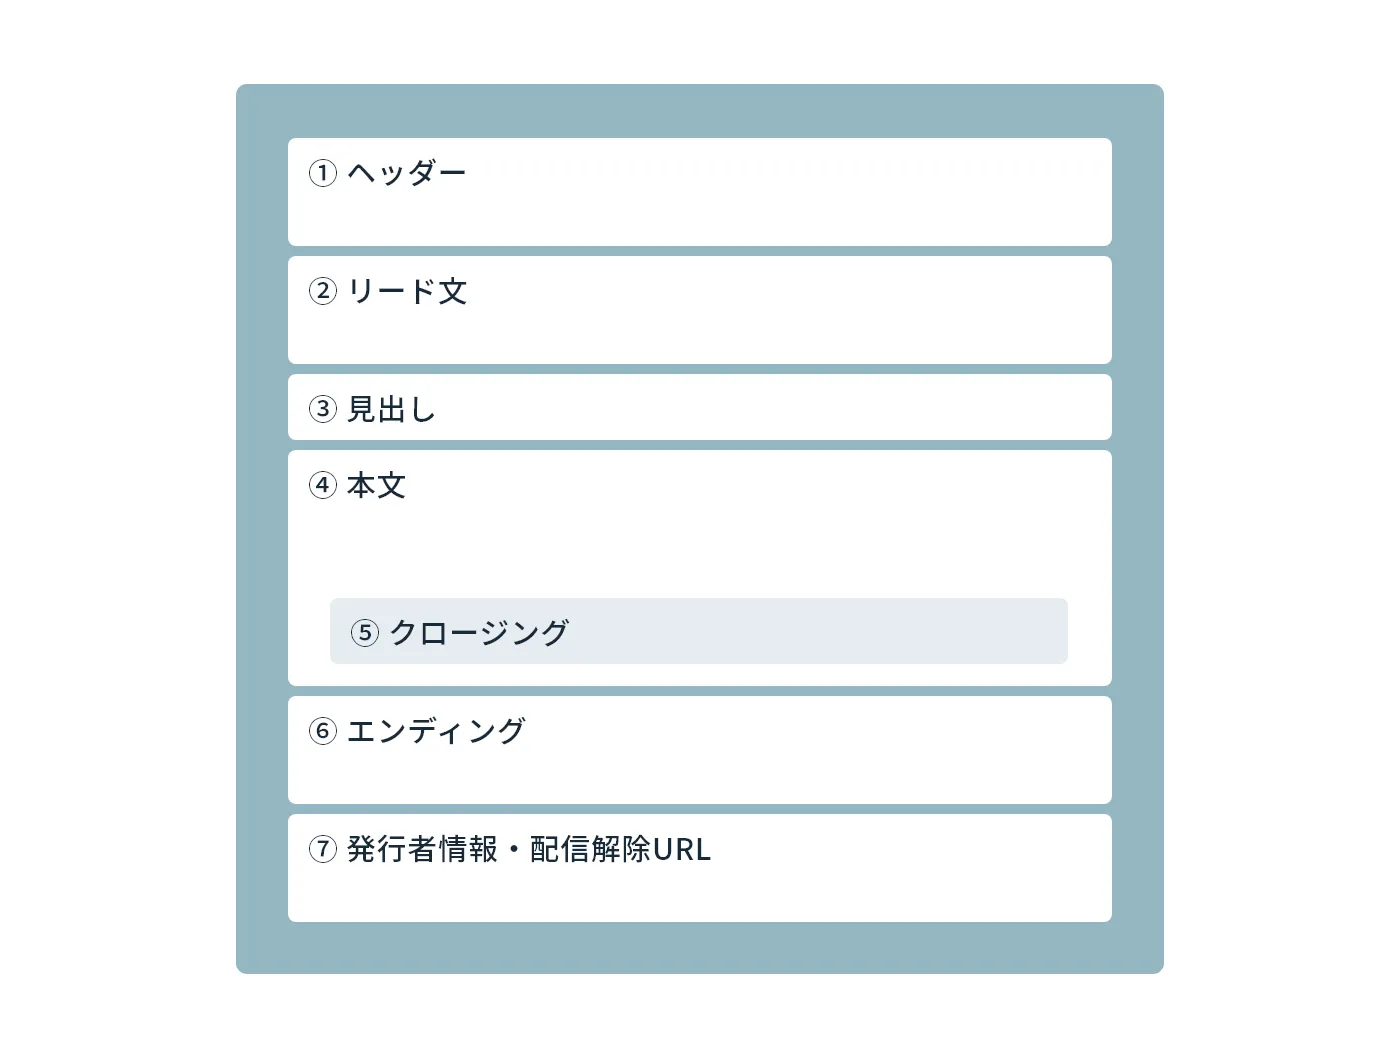
Task: Click the circled number 3 icon
Action: [322, 409]
